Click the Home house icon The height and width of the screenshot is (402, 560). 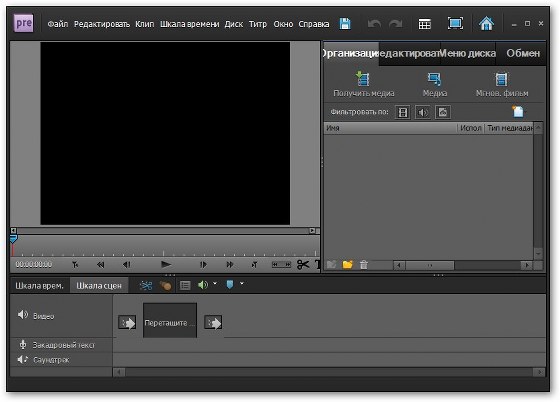tap(486, 24)
